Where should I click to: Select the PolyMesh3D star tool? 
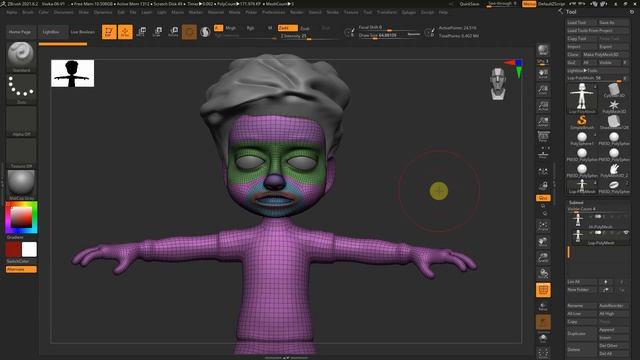[613, 107]
